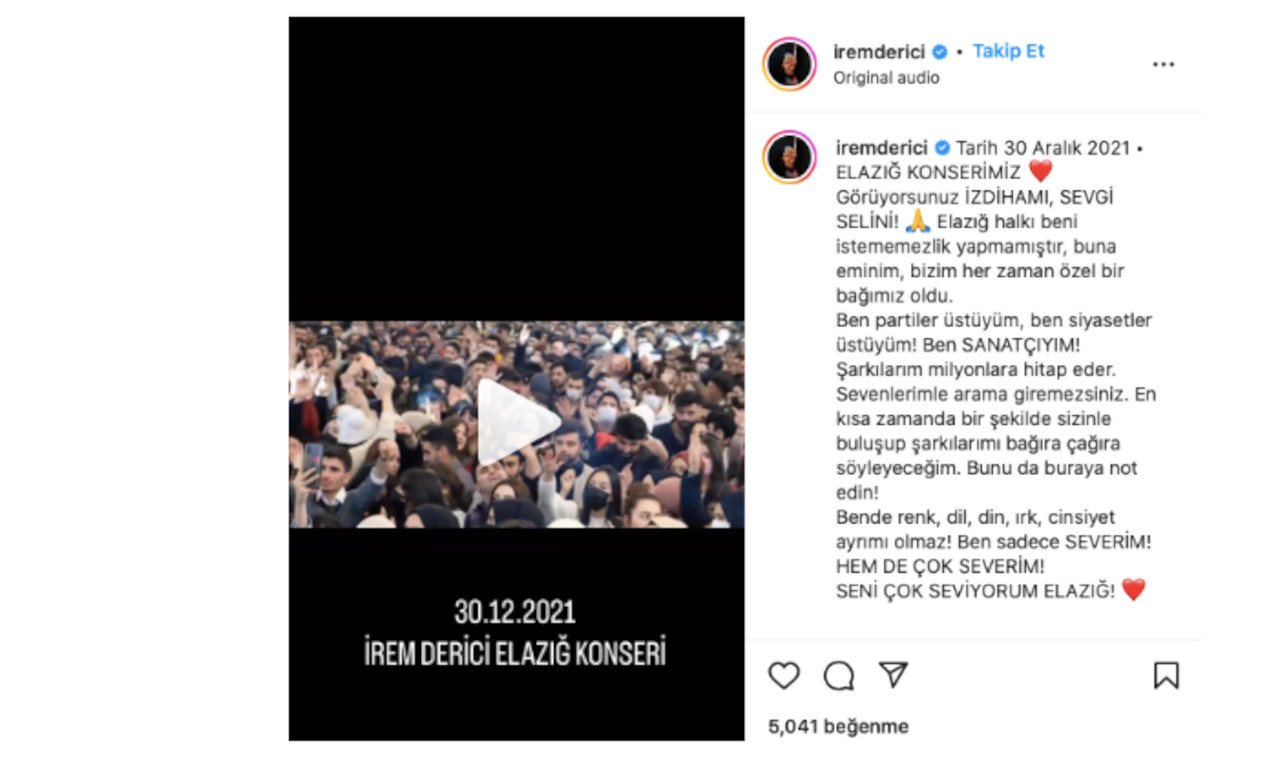1280x776 pixels.
Task: Click the İREM DERİCİ ELAZIĞ KONSERİ video title
Action: point(515,653)
